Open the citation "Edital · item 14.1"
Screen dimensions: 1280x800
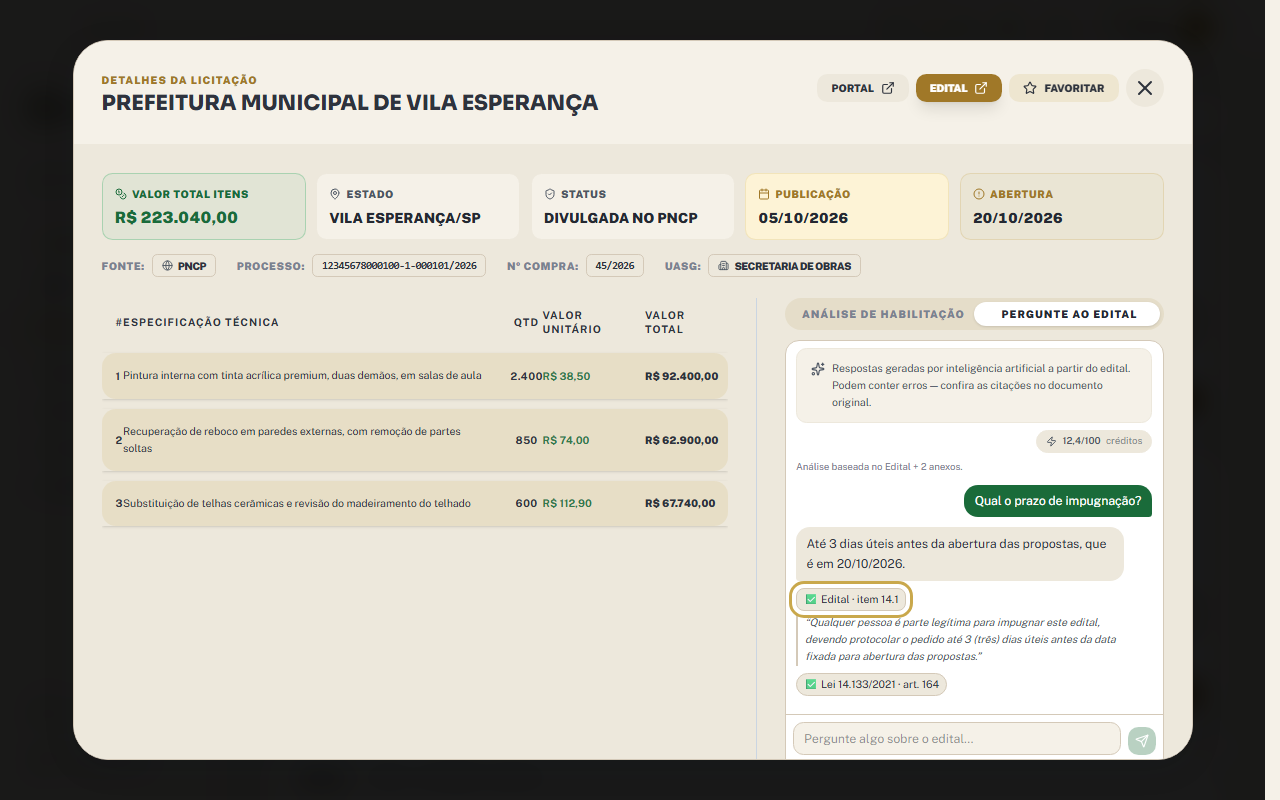click(x=851, y=599)
